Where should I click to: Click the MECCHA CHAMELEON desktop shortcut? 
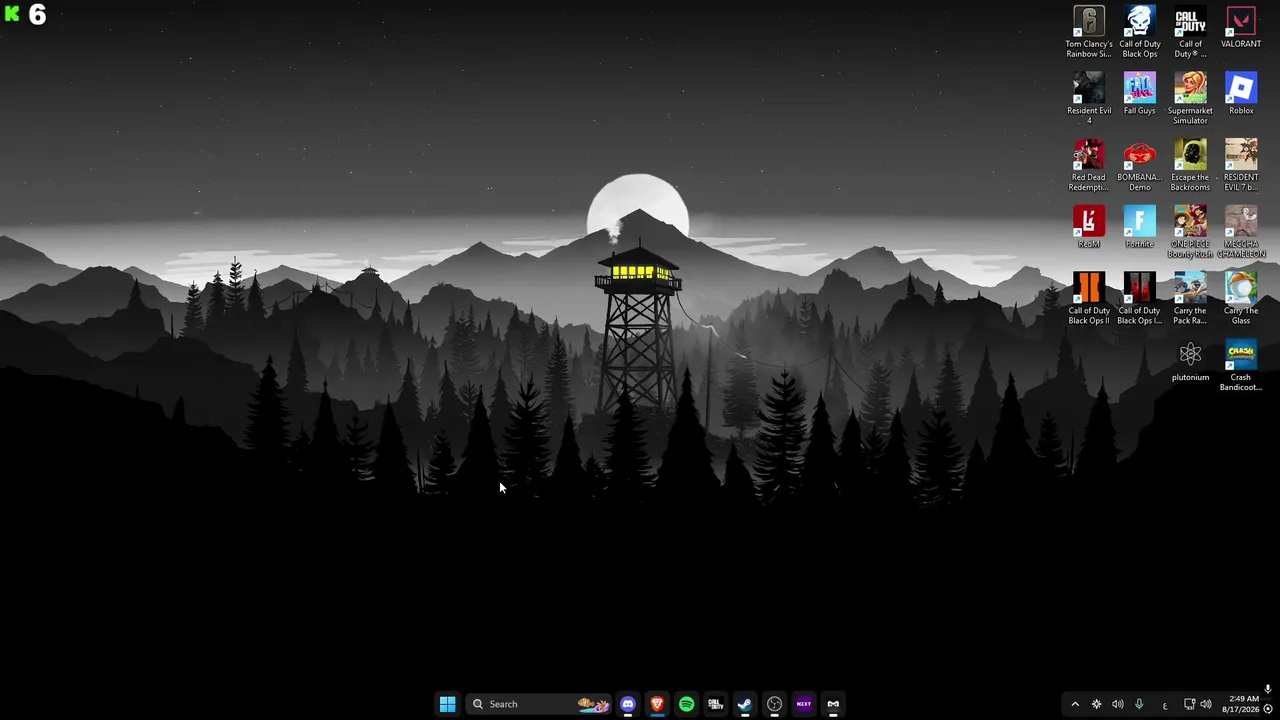click(1241, 232)
